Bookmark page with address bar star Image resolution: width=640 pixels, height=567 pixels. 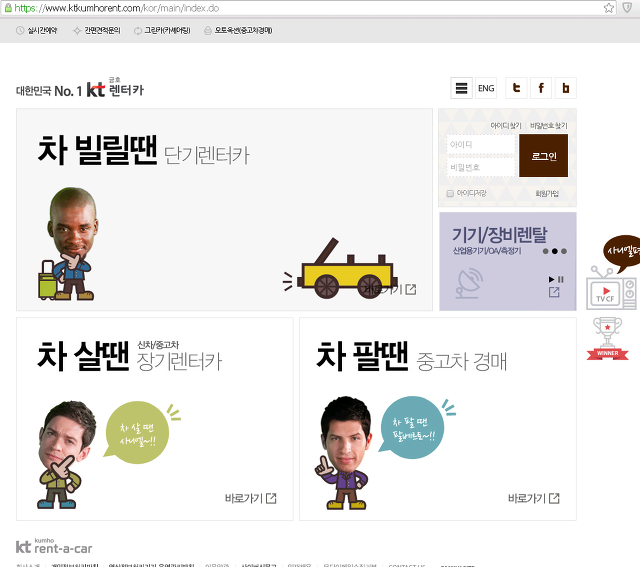point(609,8)
